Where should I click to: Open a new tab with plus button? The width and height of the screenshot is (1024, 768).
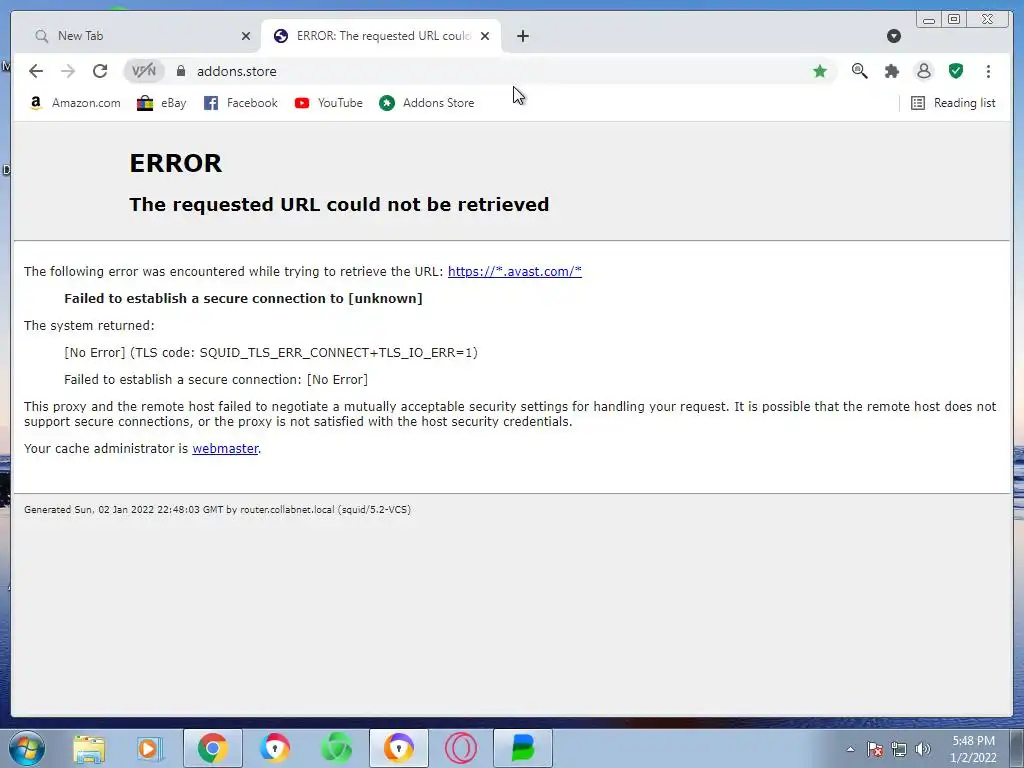click(522, 36)
